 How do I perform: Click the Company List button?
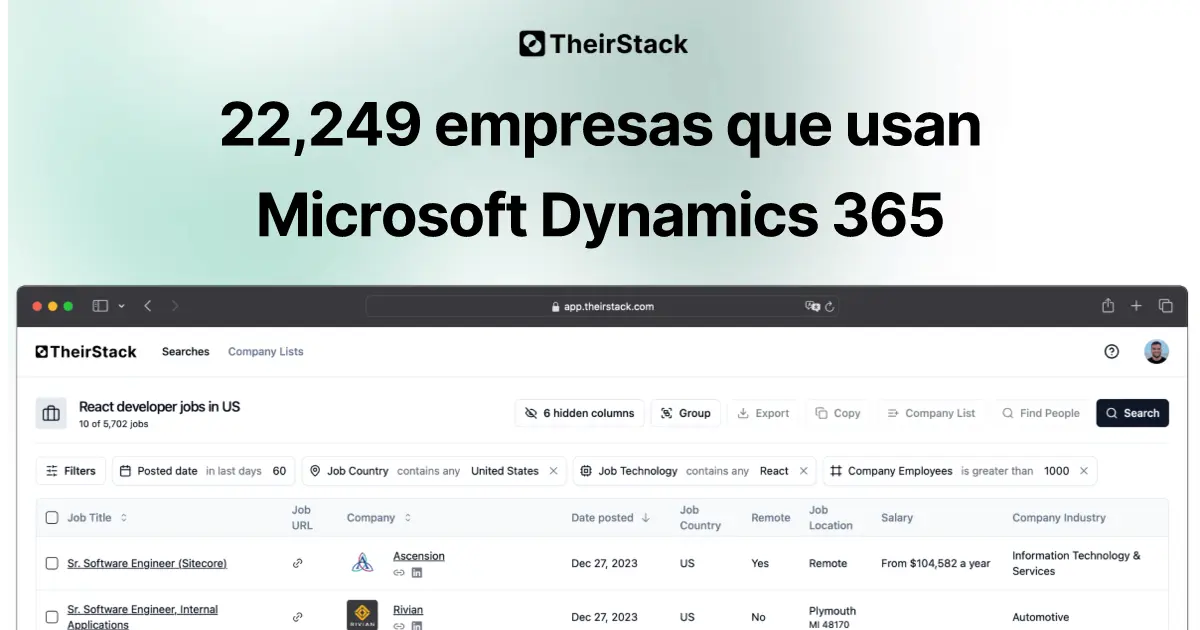coord(931,413)
